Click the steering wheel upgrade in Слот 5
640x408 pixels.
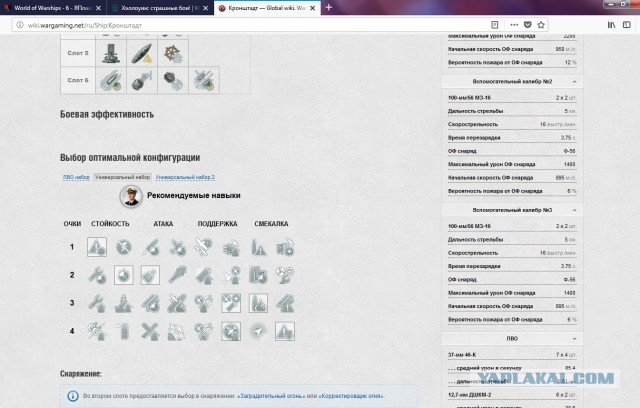click(173, 53)
